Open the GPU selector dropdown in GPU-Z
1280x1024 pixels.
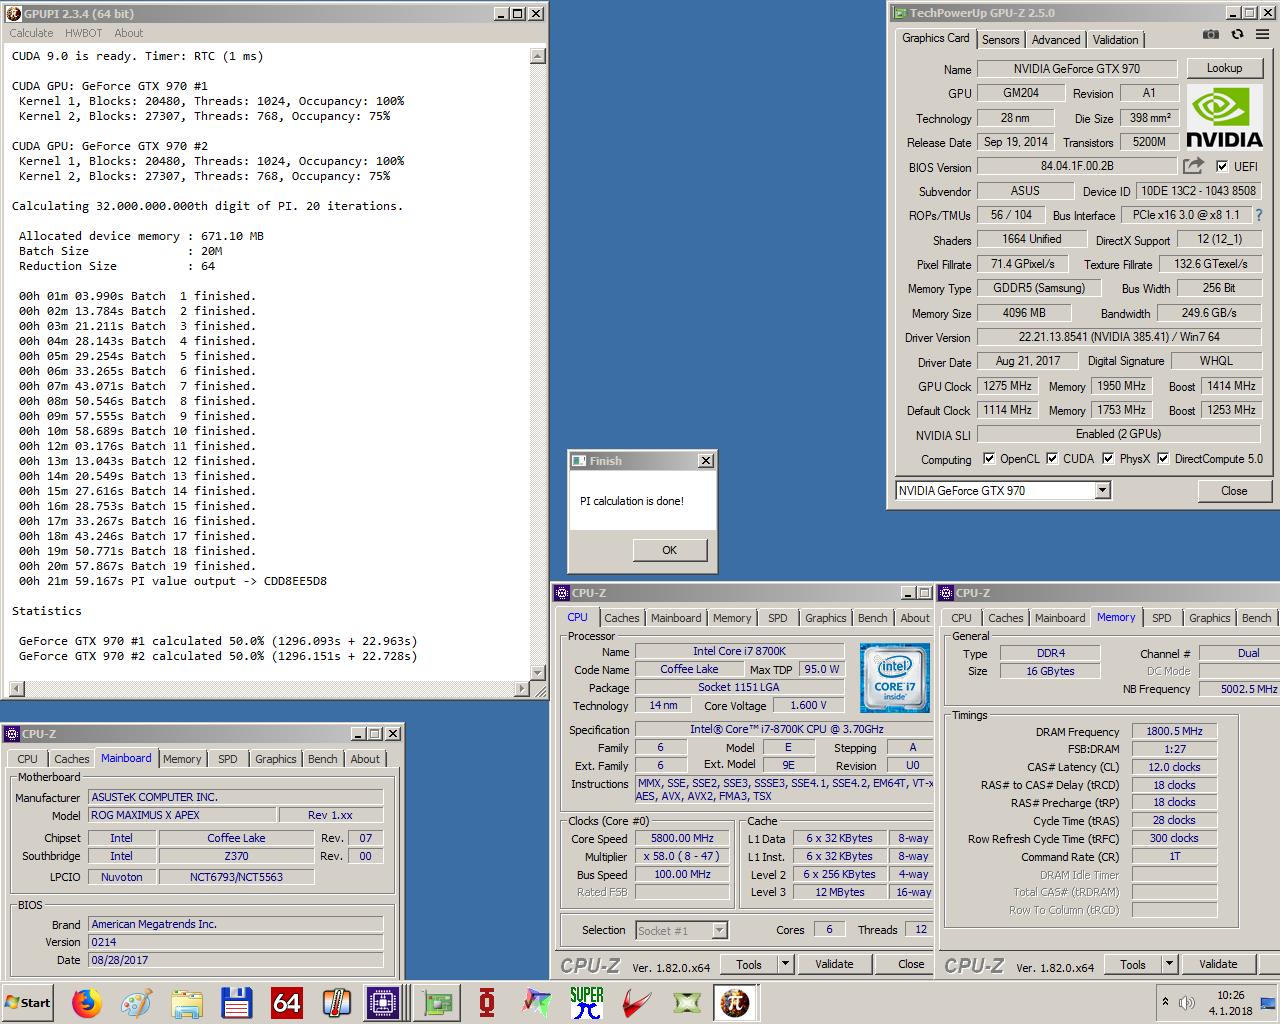(x=1102, y=491)
